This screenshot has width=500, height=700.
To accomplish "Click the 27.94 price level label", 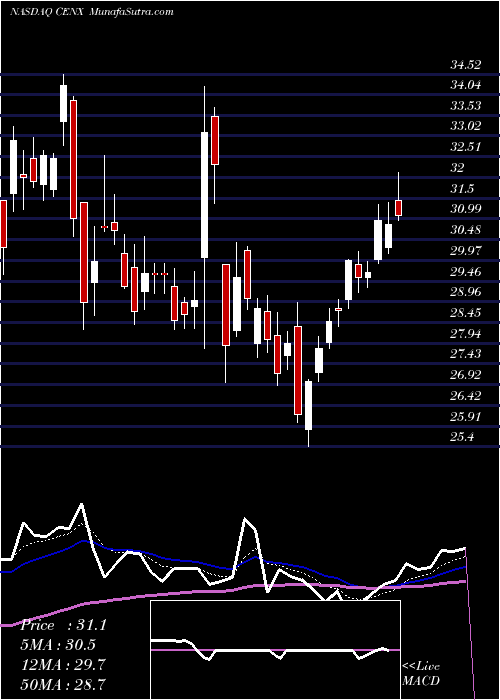I will pyautogui.click(x=466, y=334).
